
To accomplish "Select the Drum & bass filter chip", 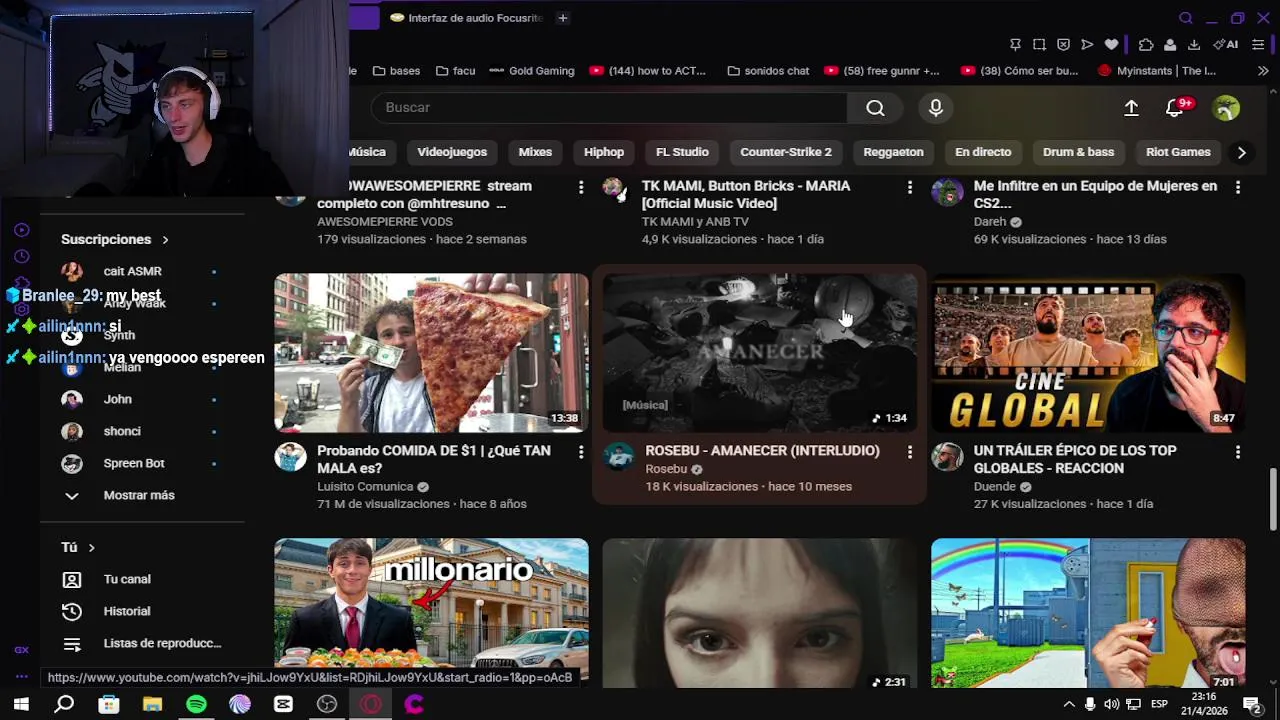I will click(x=1078, y=152).
